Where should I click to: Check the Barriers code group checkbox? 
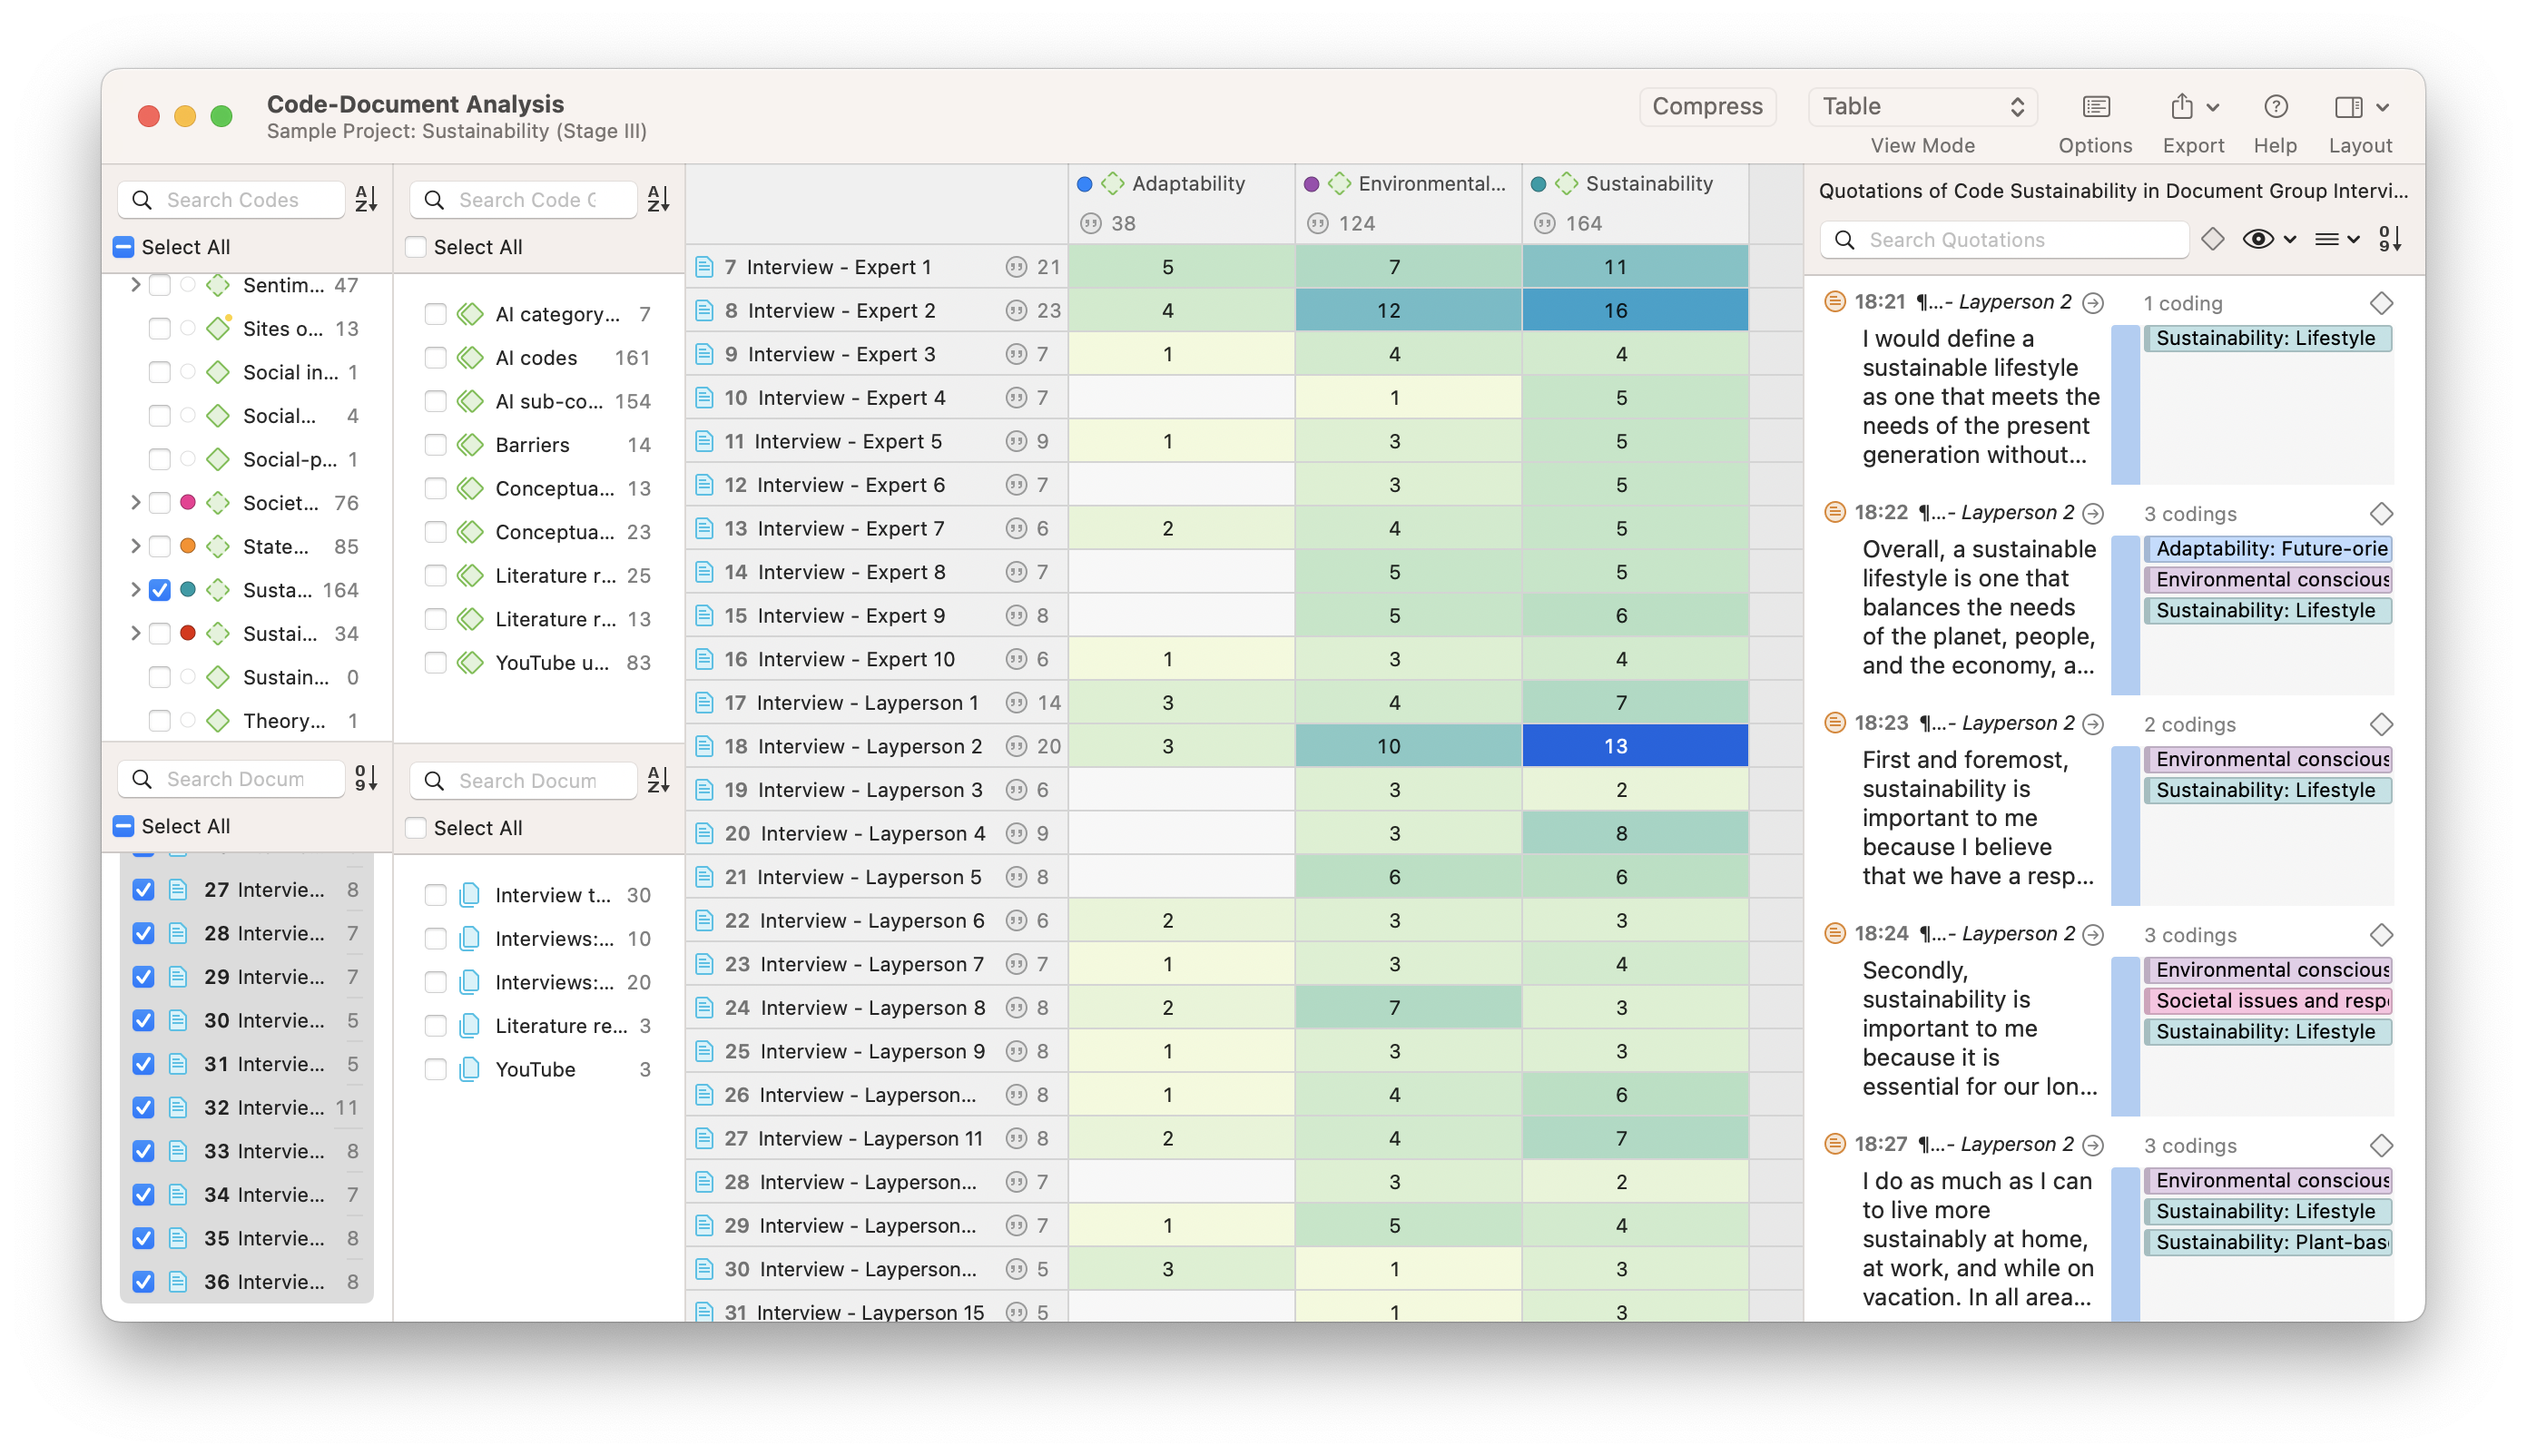tap(435, 445)
